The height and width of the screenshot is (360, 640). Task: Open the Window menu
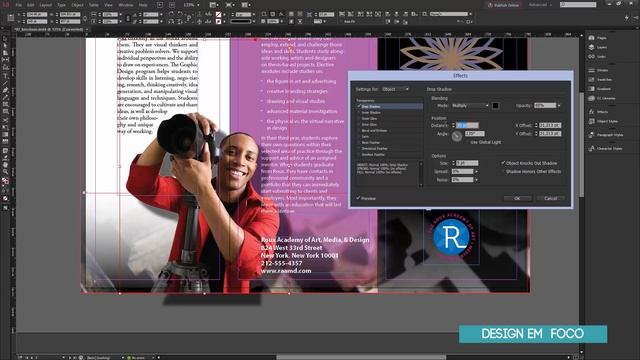click(126, 5)
